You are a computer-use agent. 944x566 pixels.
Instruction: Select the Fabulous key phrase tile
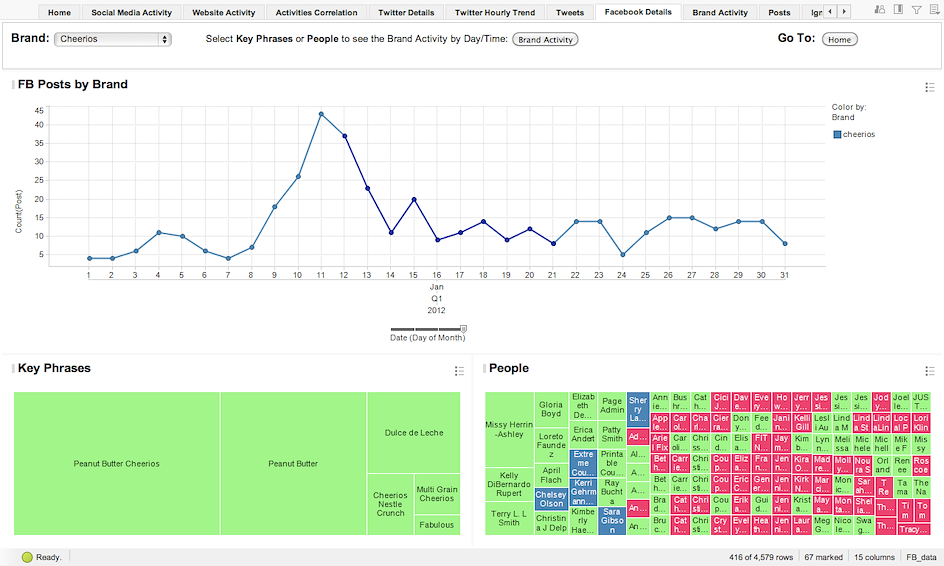point(437,525)
